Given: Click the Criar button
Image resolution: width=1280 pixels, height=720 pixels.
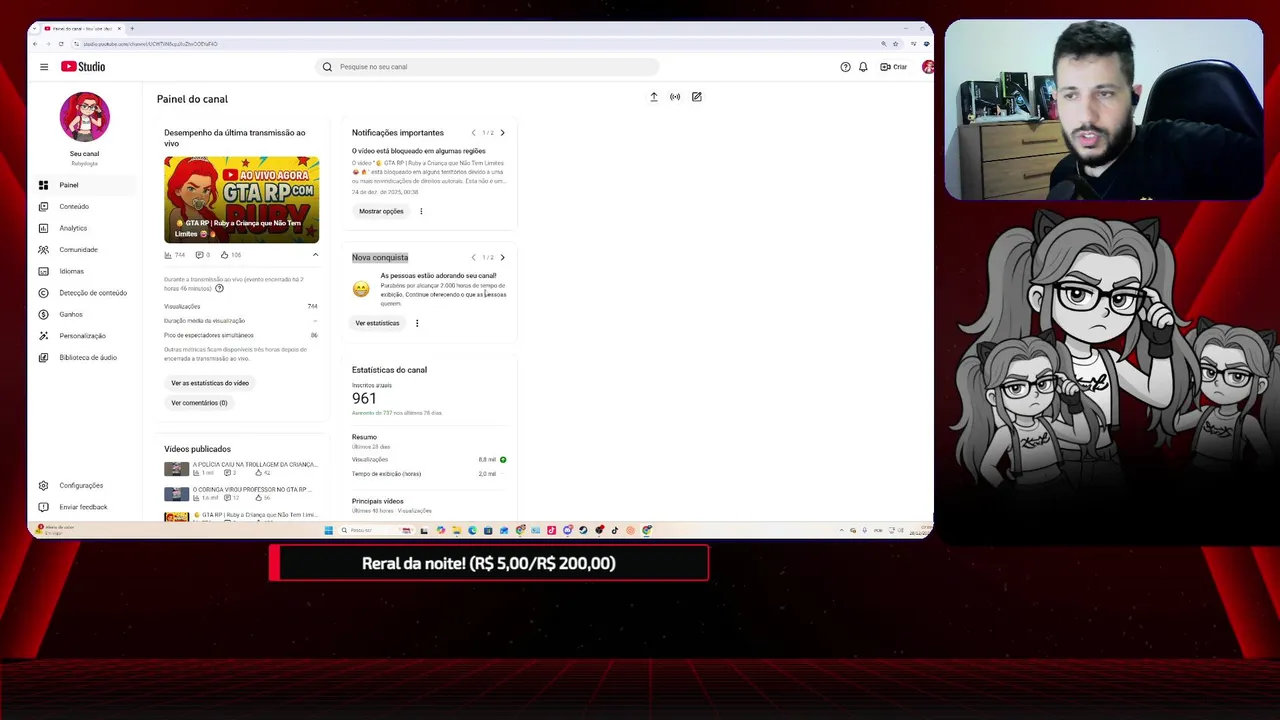Looking at the screenshot, I should point(893,67).
